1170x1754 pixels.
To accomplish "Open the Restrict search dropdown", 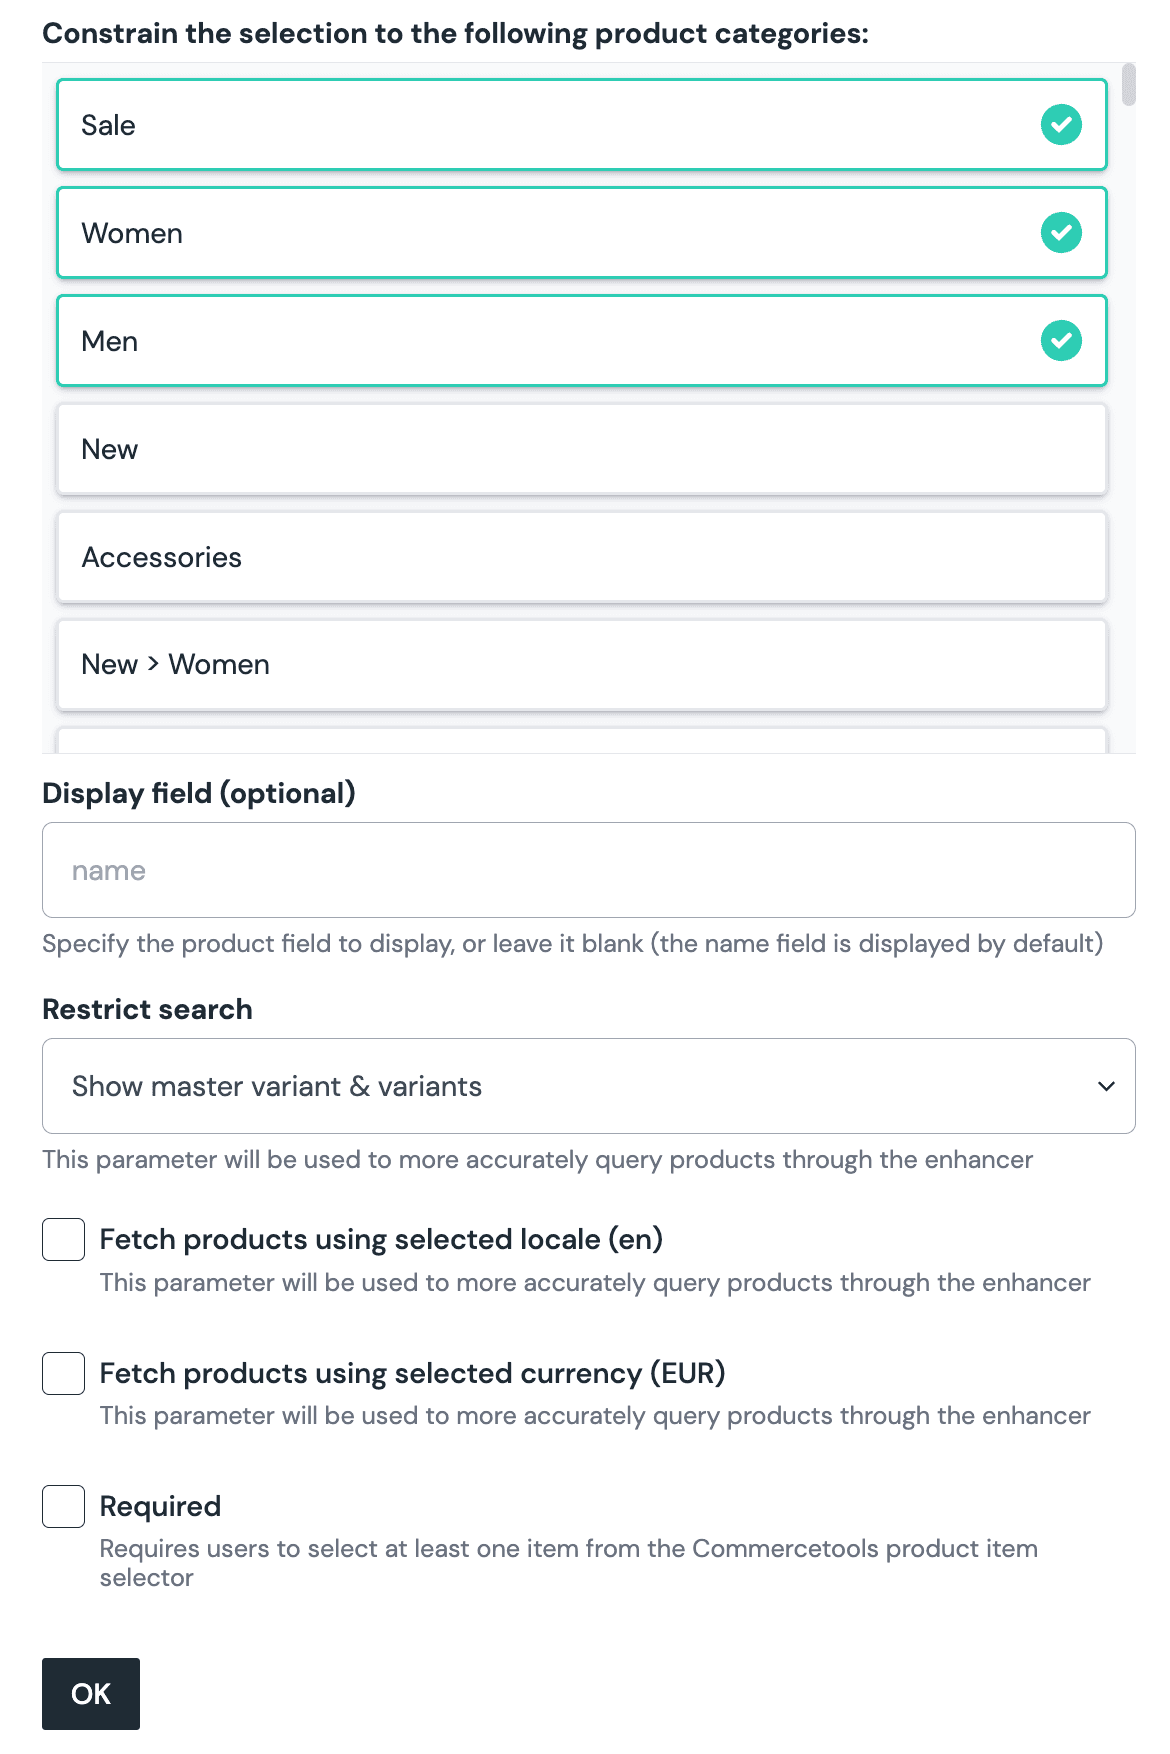I will click(x=588, y=1086).
